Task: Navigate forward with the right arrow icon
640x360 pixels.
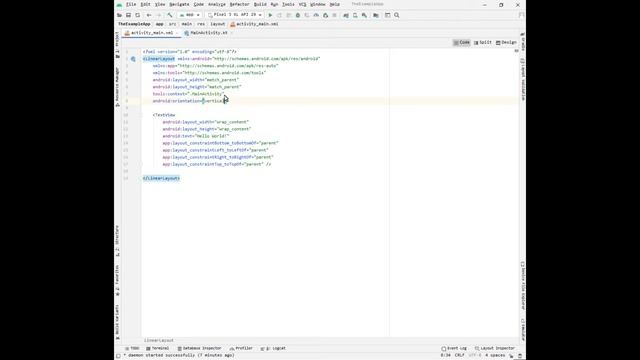Action: pos(159,15)
